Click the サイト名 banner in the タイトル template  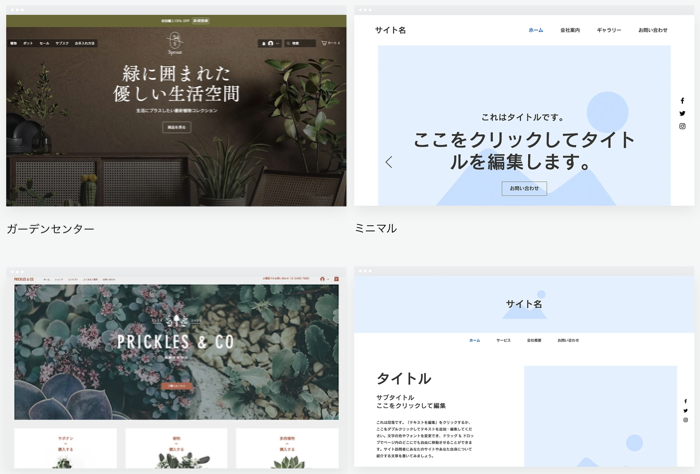(524, 304)
